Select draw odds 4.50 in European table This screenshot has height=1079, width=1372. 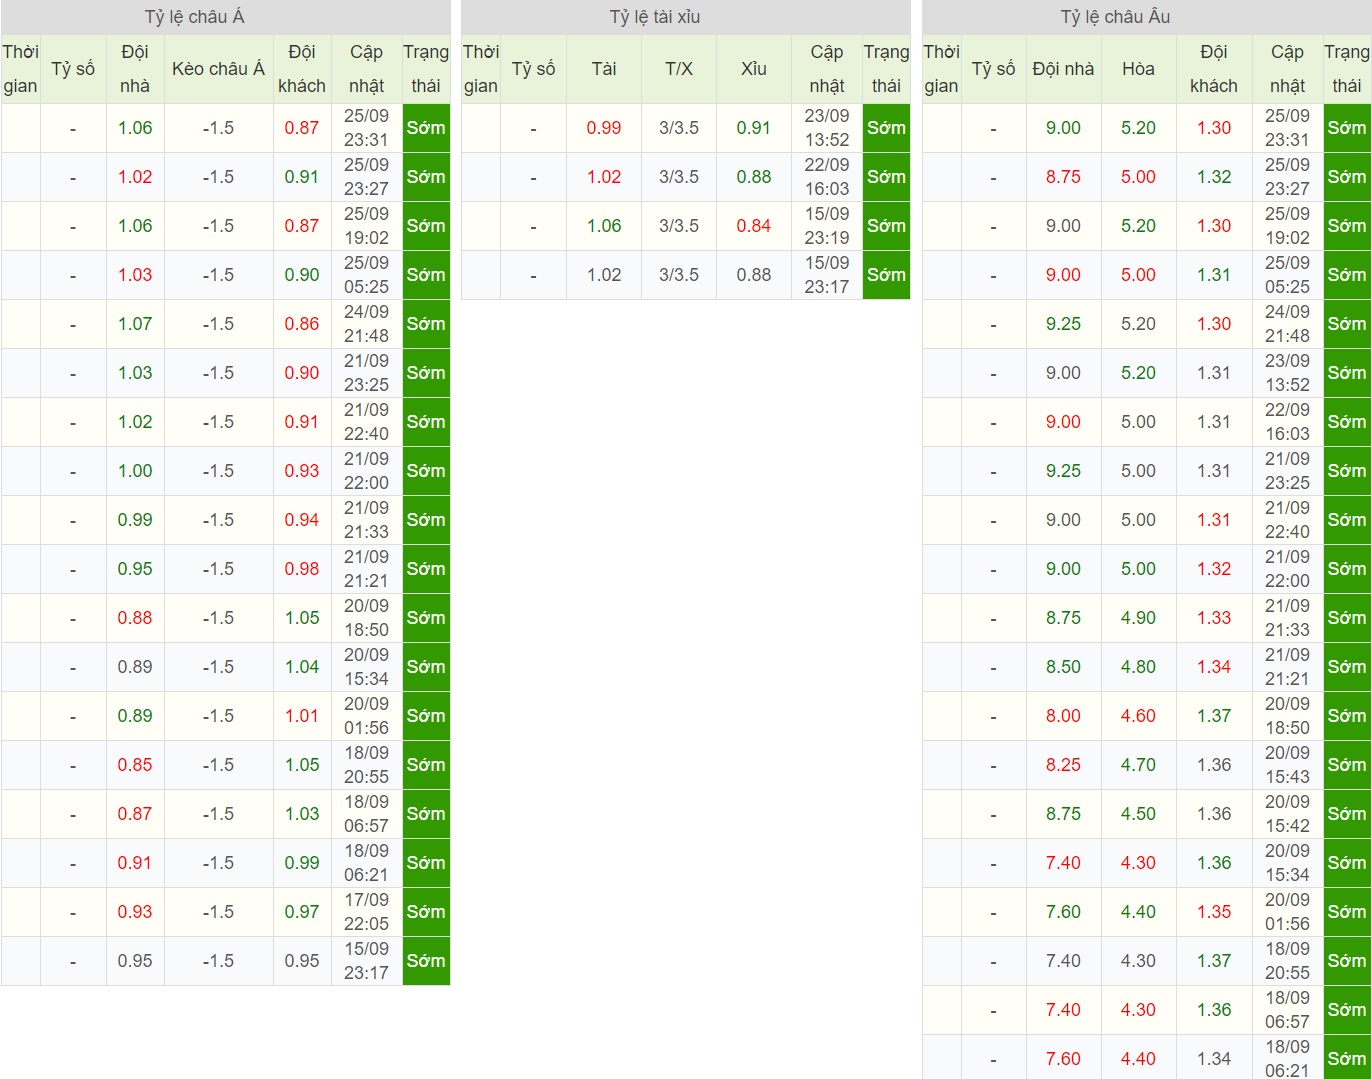[x=1138, y=814]
